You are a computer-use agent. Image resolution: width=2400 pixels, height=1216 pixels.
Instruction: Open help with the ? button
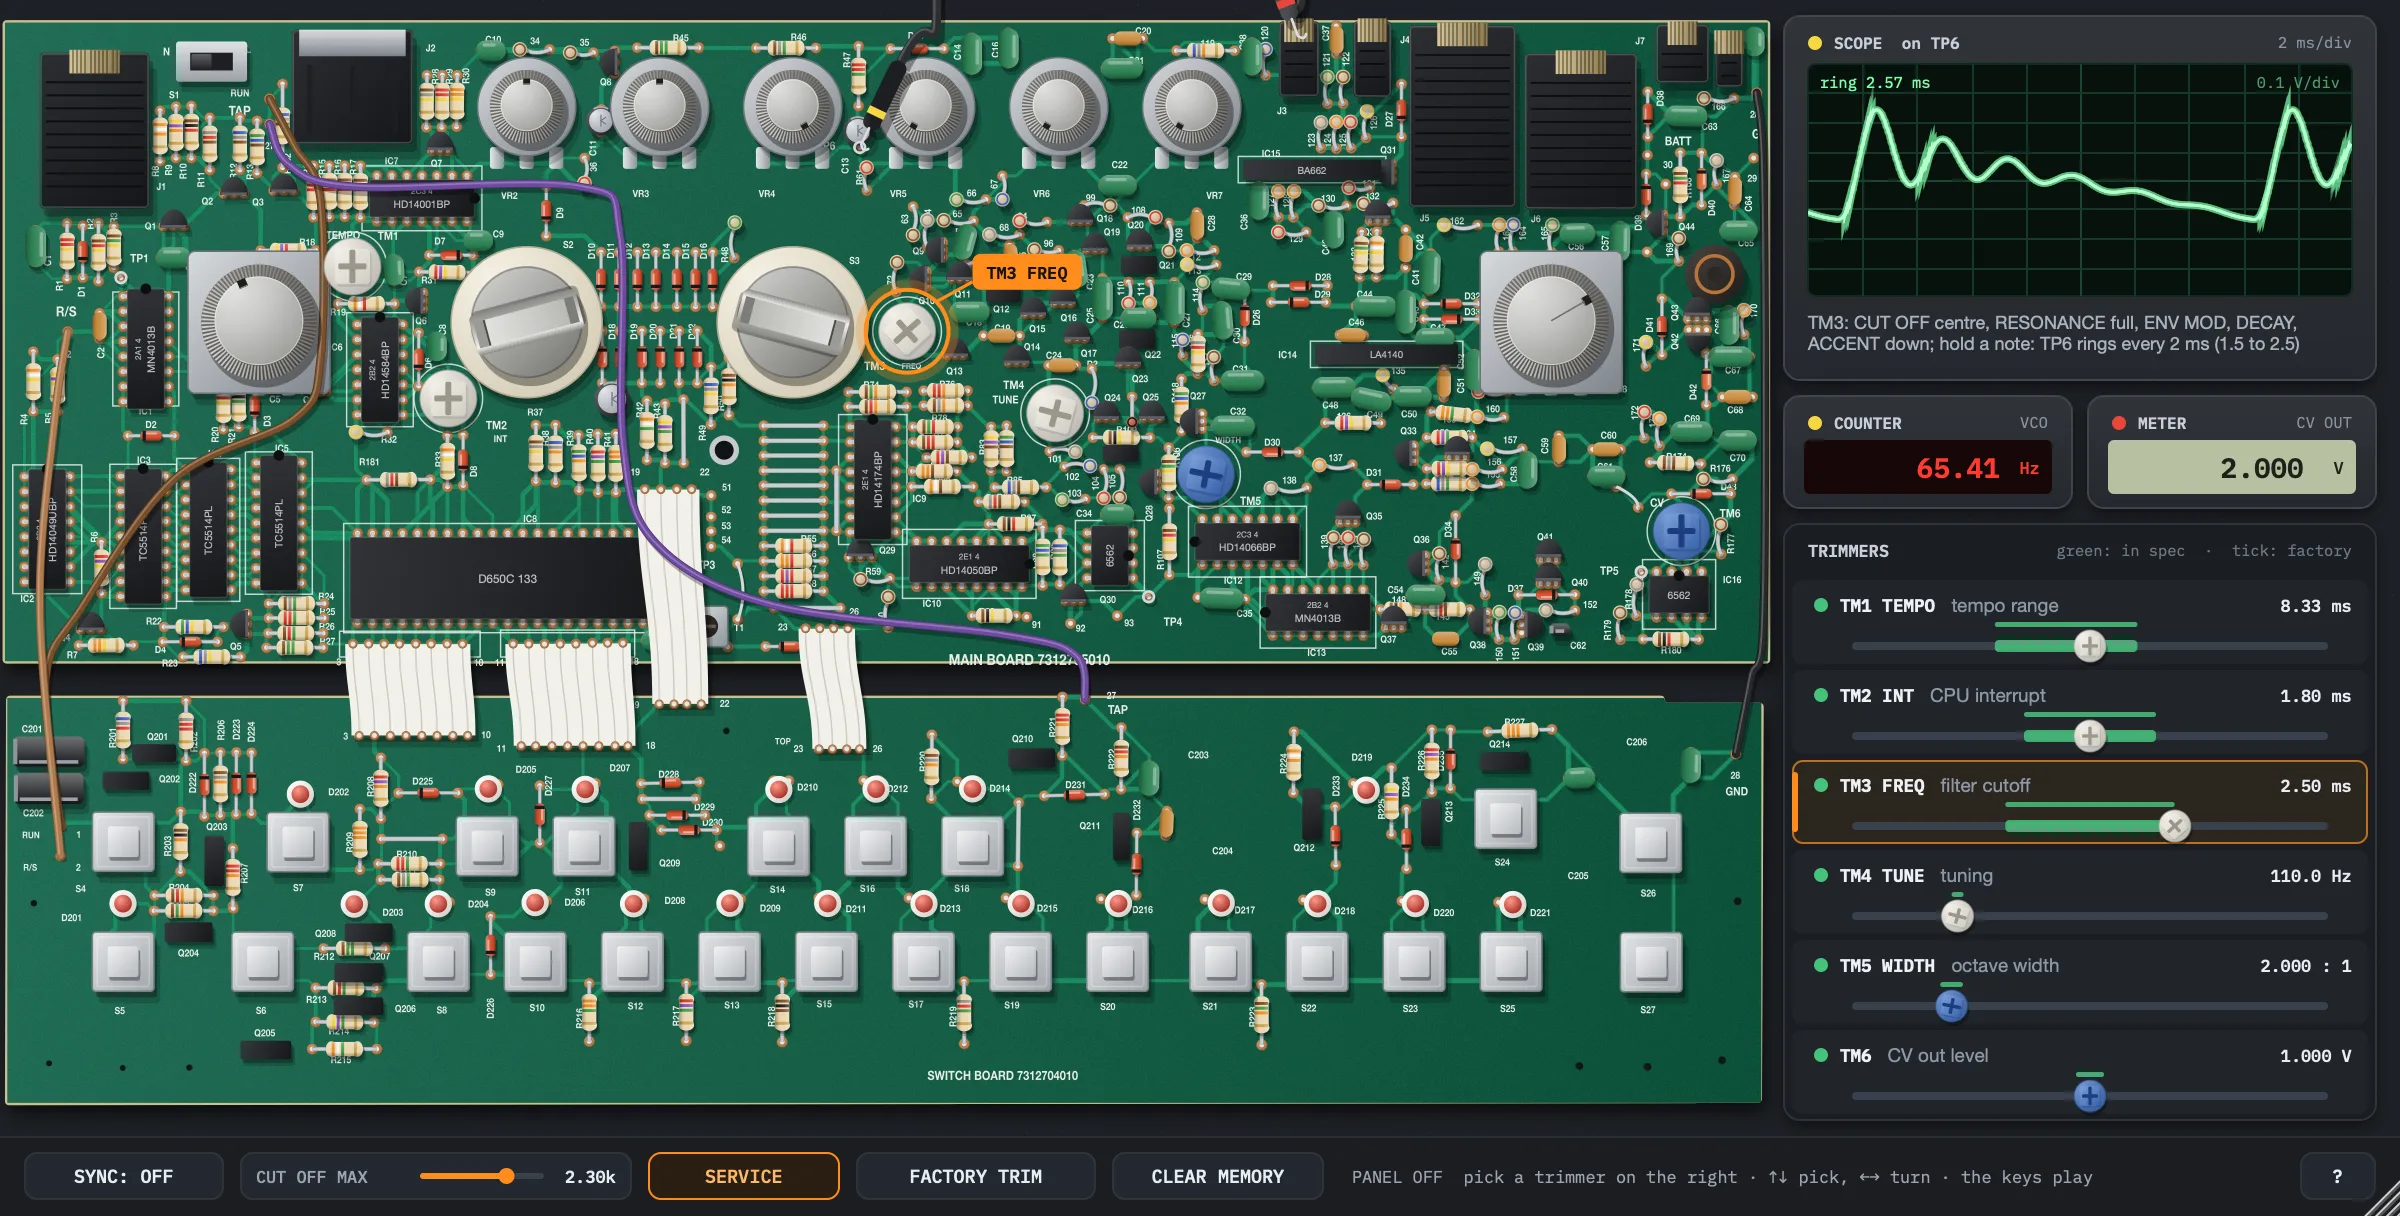[2337, 1177]
